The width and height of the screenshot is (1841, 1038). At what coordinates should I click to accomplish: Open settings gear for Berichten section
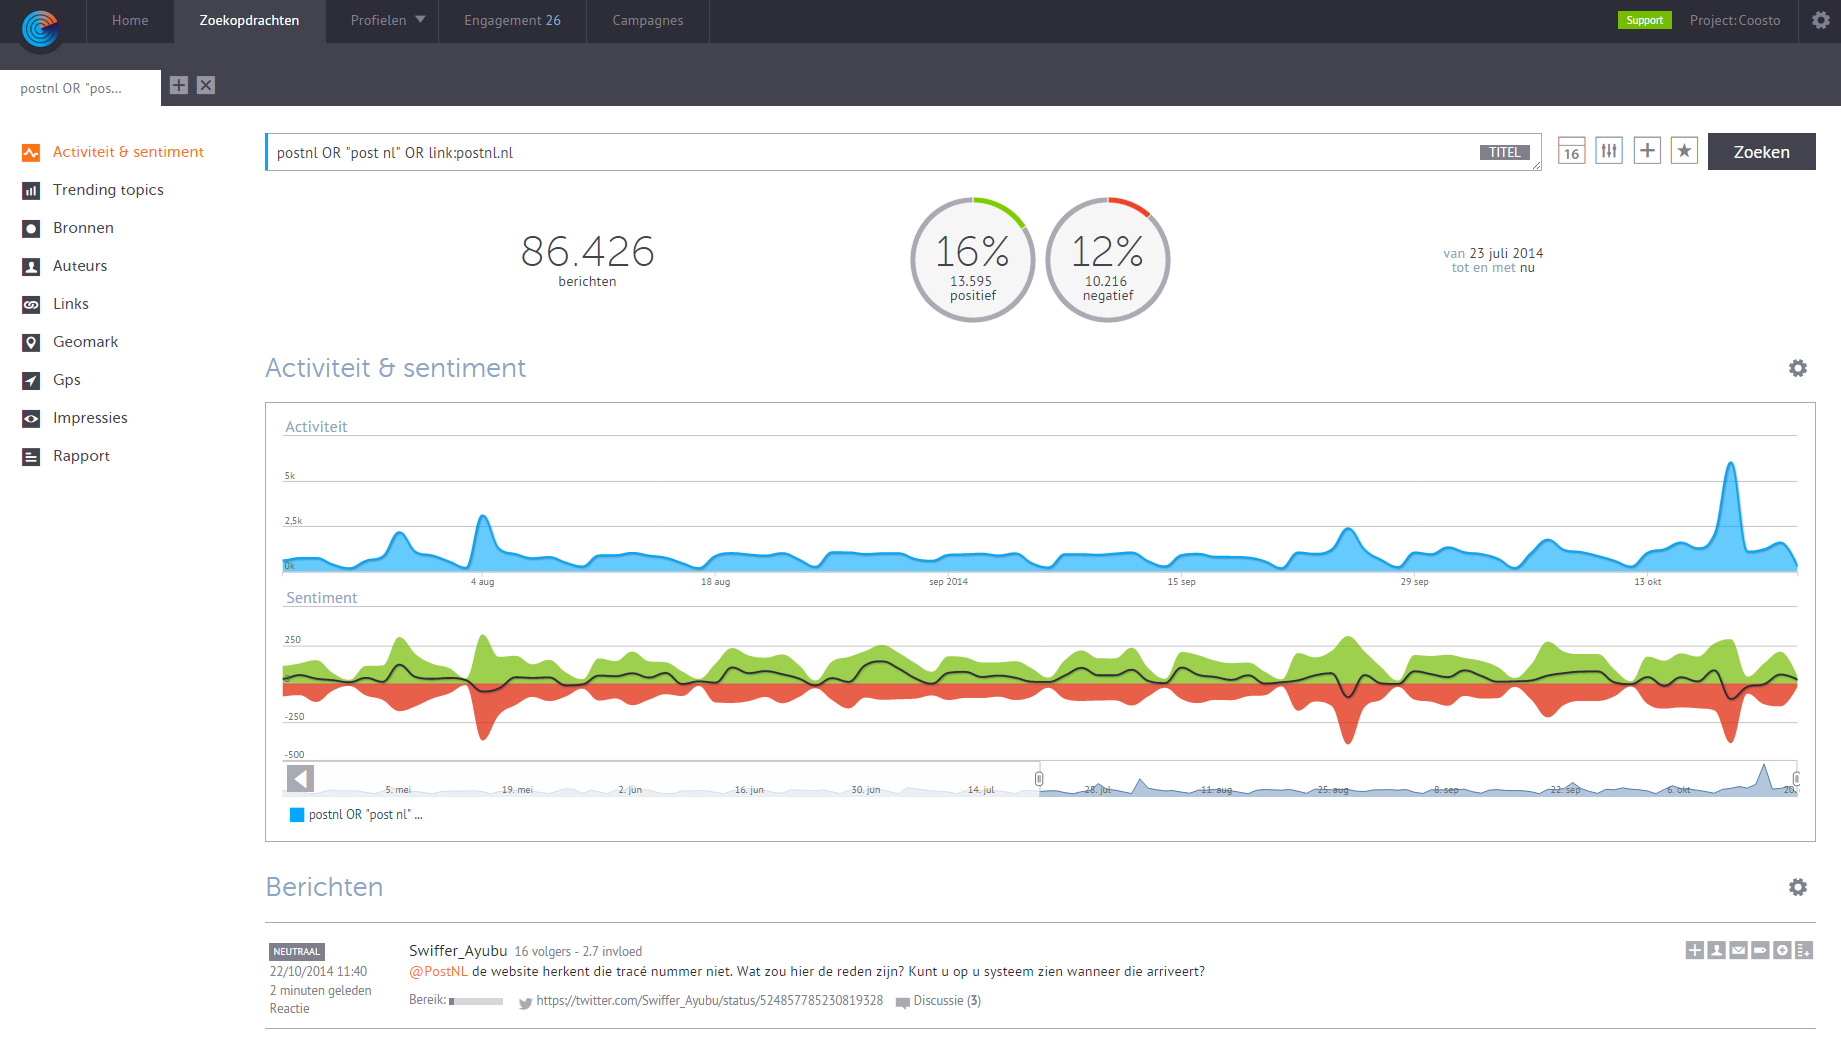1797,887
